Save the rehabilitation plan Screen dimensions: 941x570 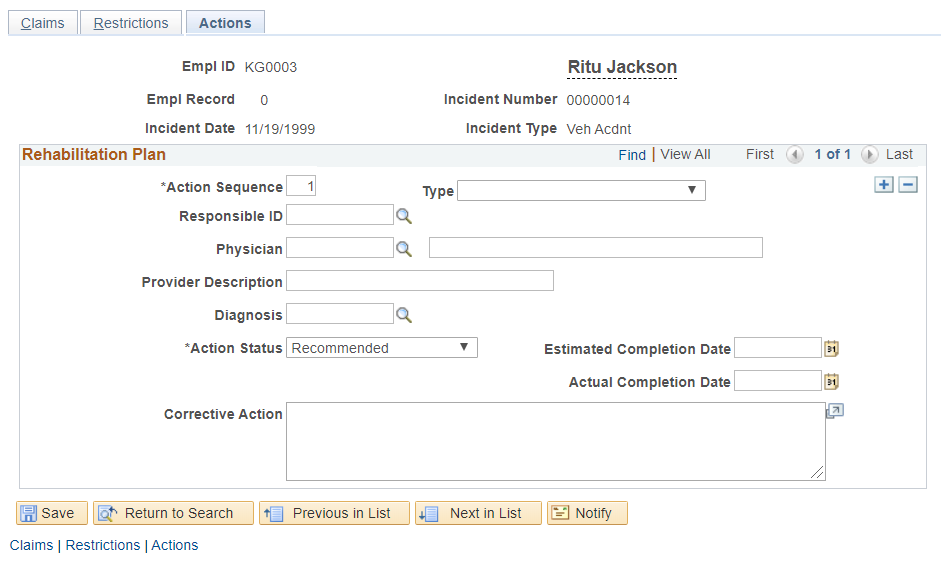52,513
